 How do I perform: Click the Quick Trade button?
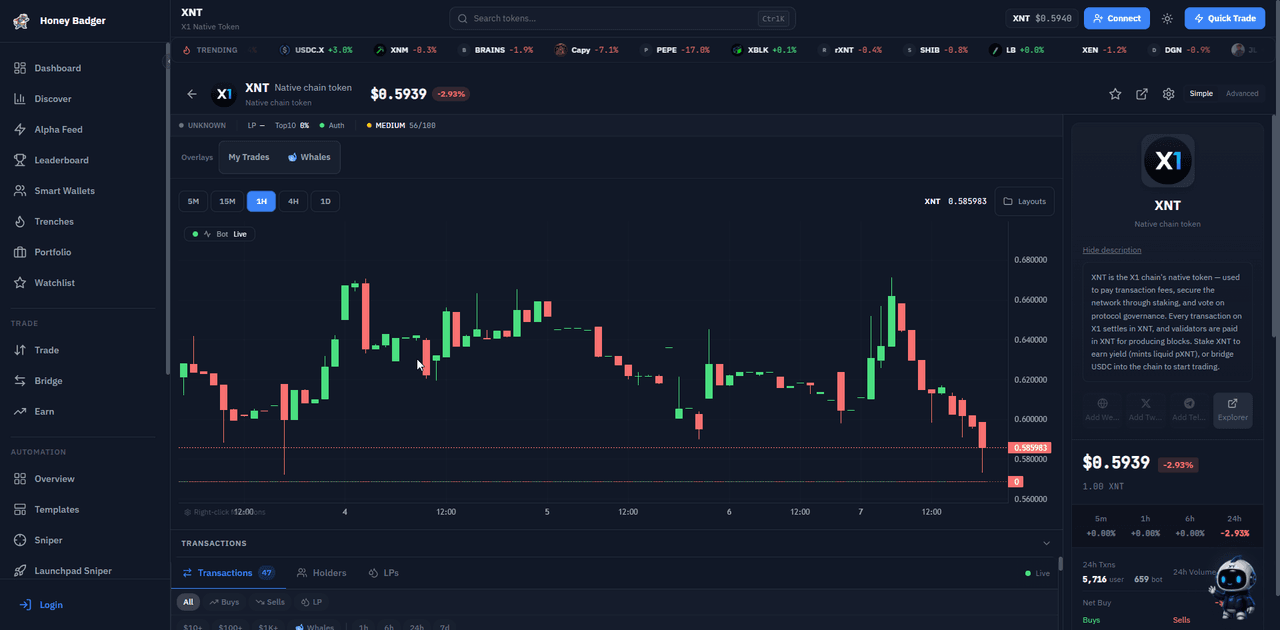click(x=1224, y=18)
